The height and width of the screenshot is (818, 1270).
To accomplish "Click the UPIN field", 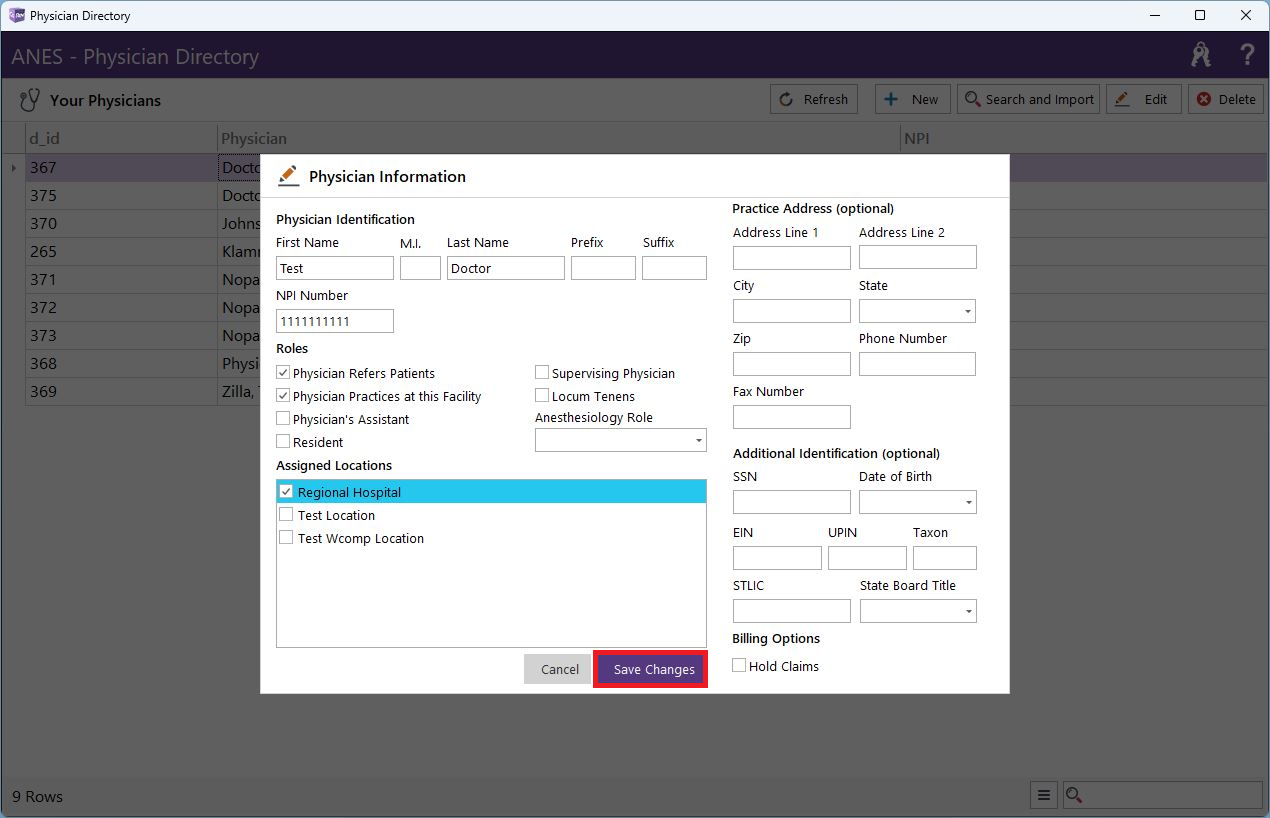I will pos(867,558).
